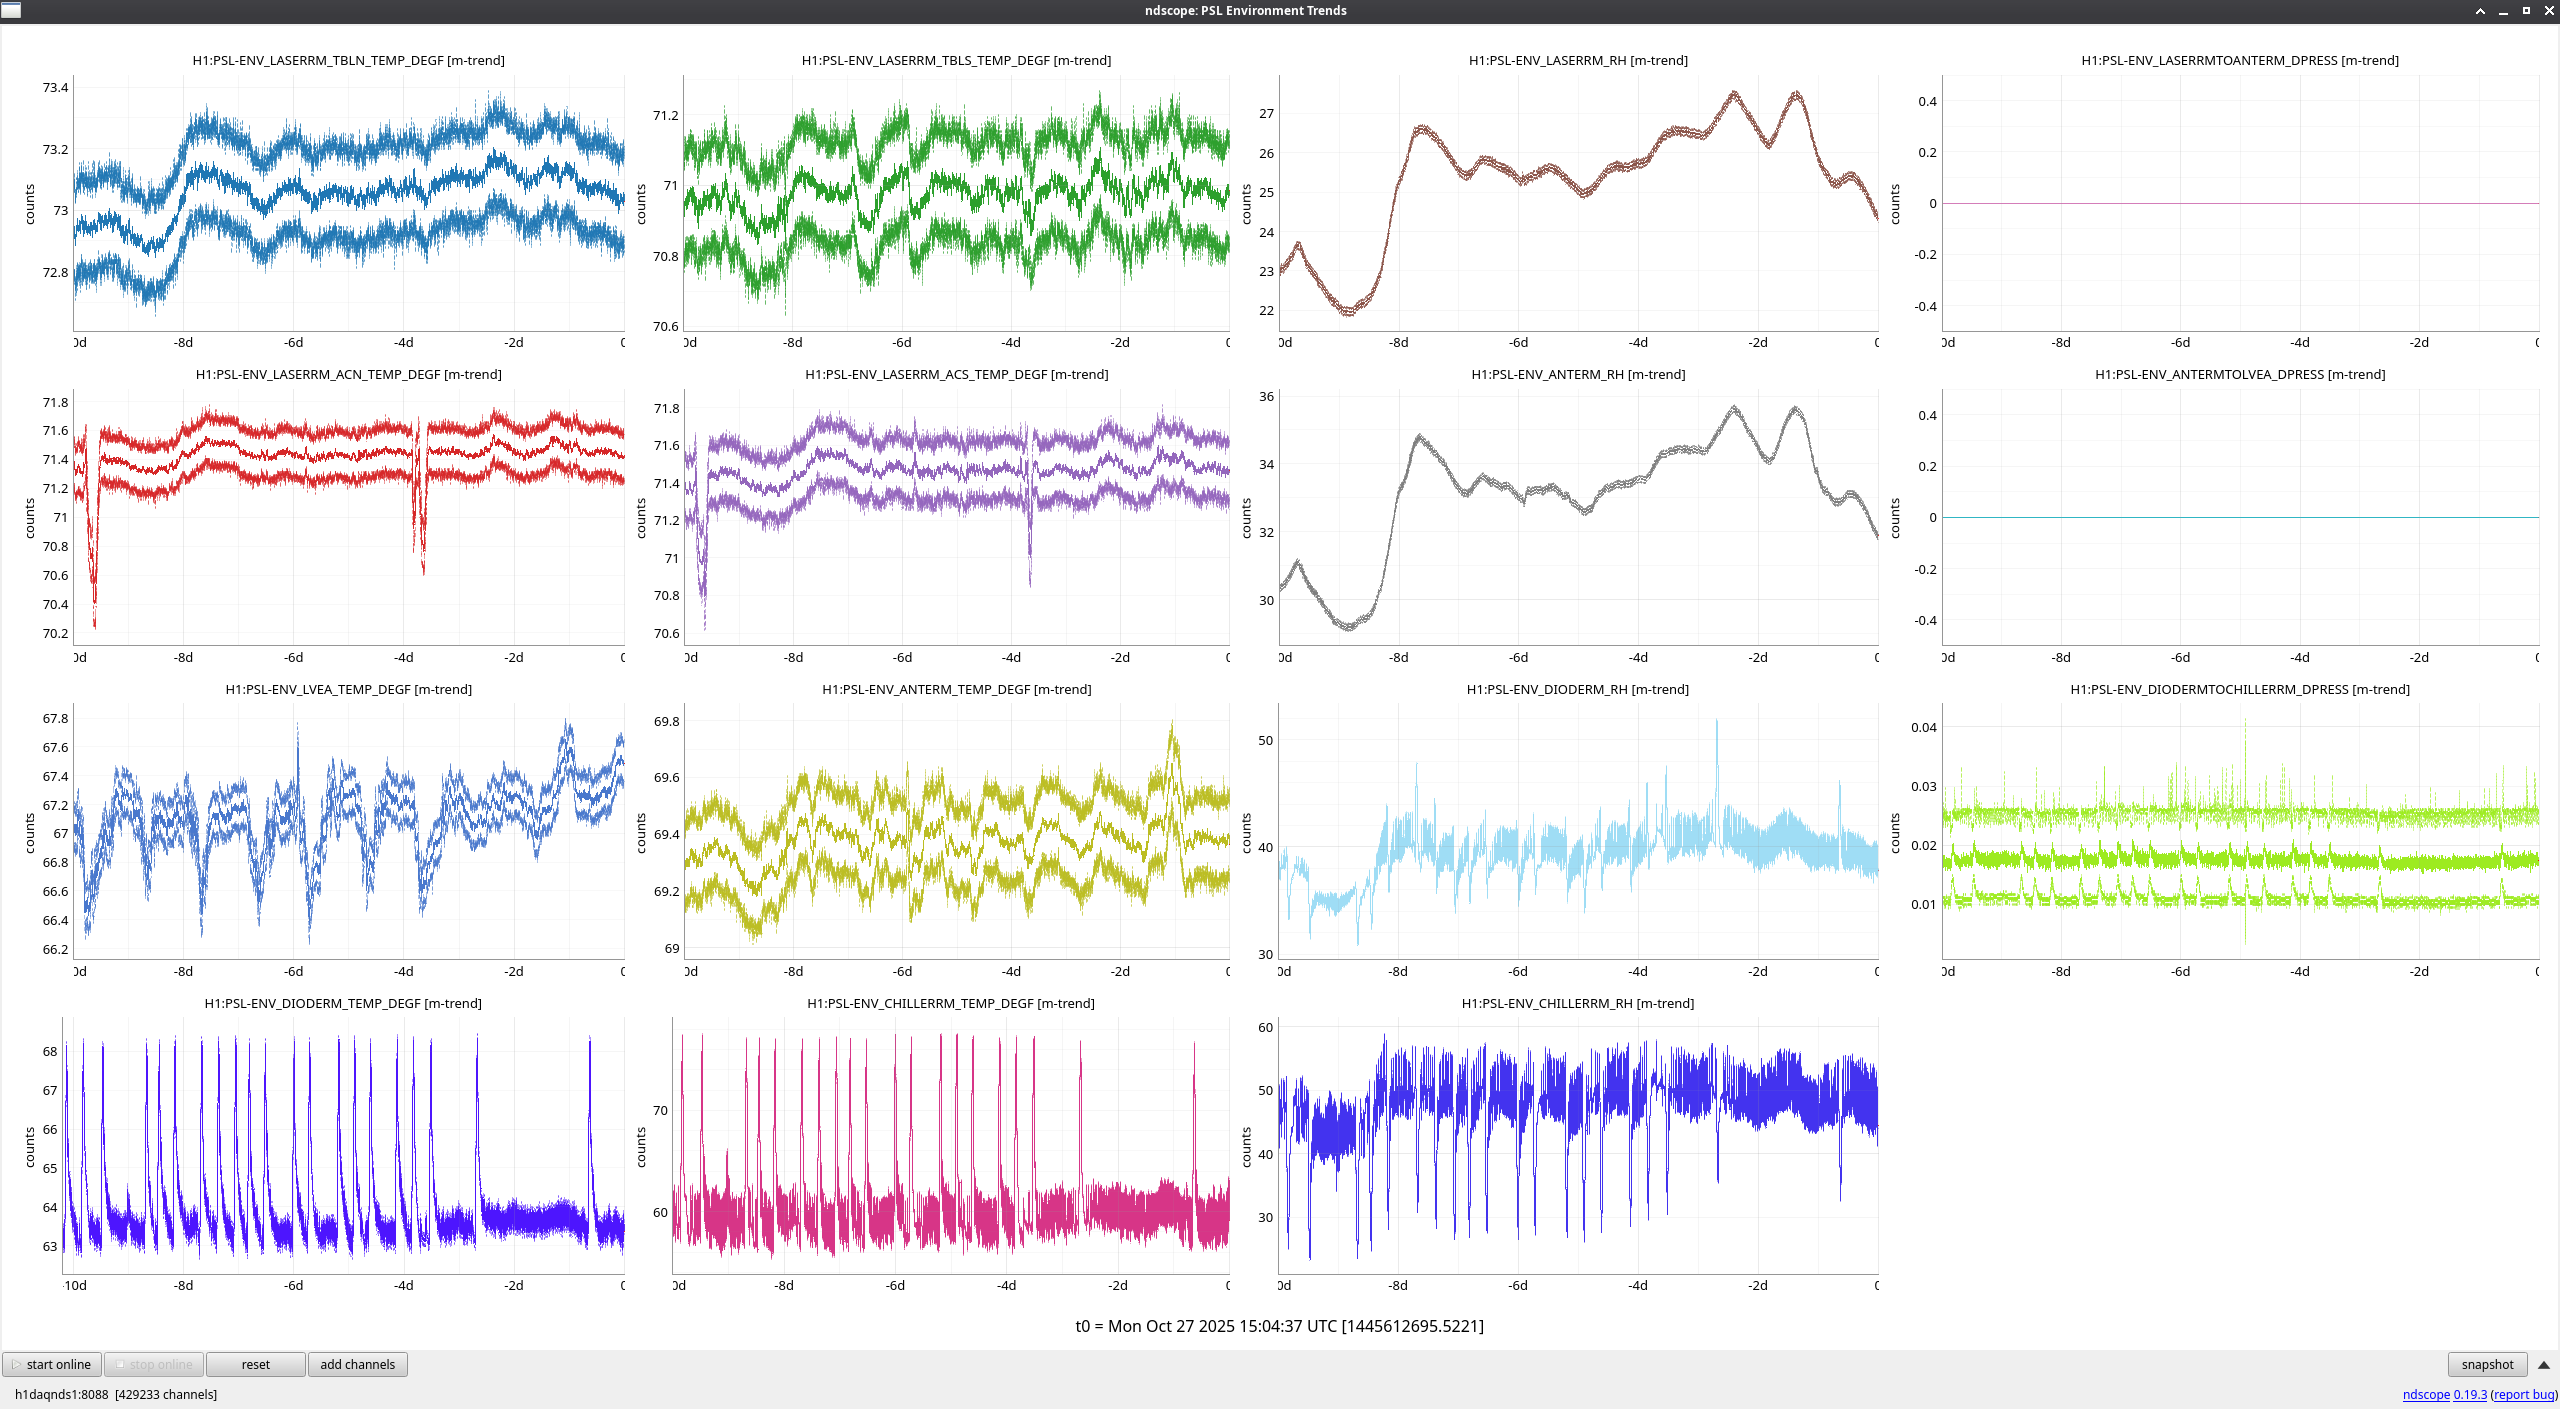Click the t0 timestamp label
2560x1409 pixels.
[1279, 1326]
